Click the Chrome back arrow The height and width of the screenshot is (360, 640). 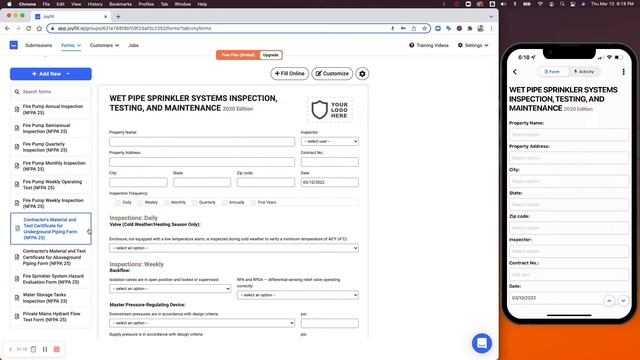[7, 28]
